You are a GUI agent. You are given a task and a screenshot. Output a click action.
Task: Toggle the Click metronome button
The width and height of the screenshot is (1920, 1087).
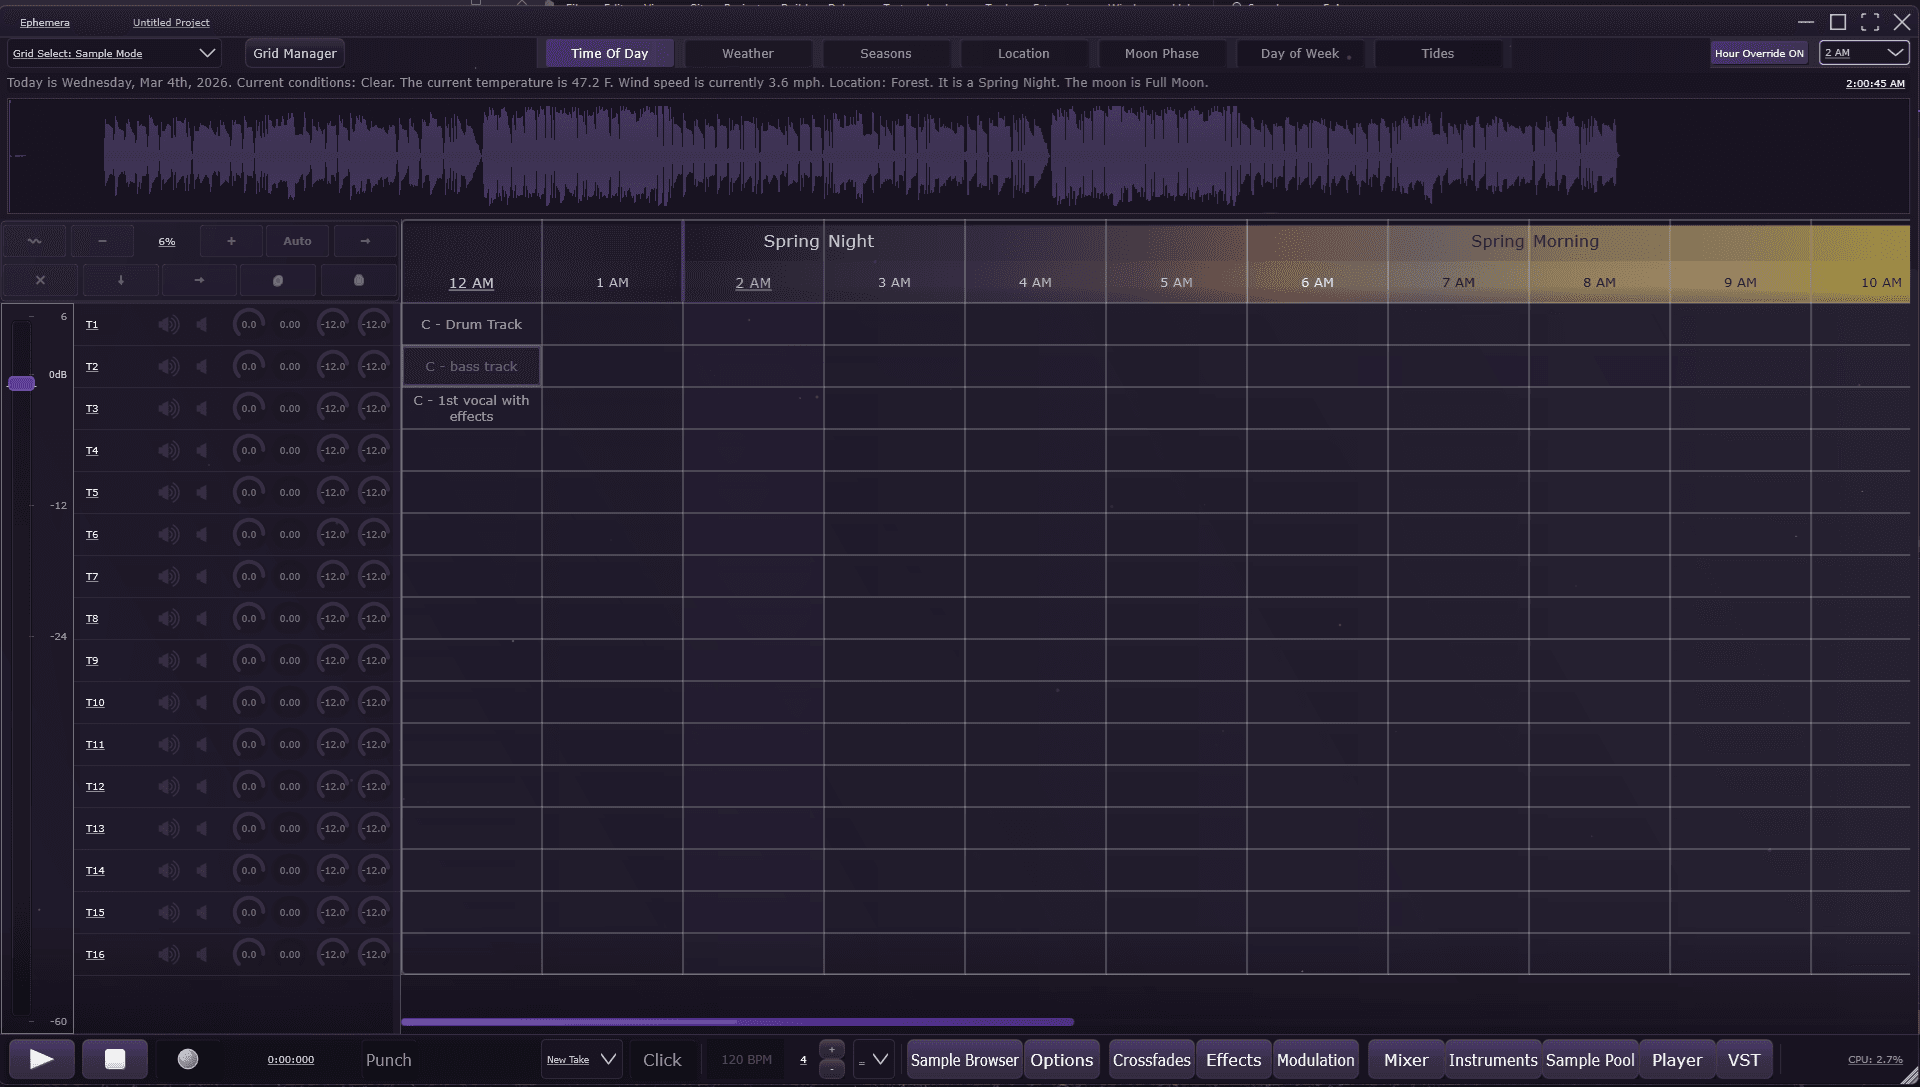662,1060
